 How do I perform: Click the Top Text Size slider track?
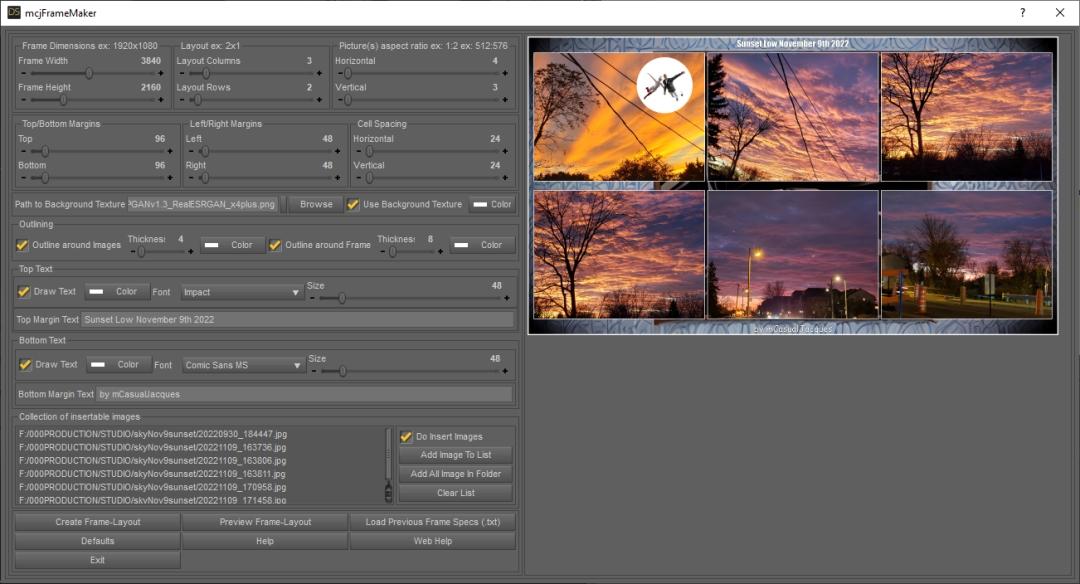point(409,298)
